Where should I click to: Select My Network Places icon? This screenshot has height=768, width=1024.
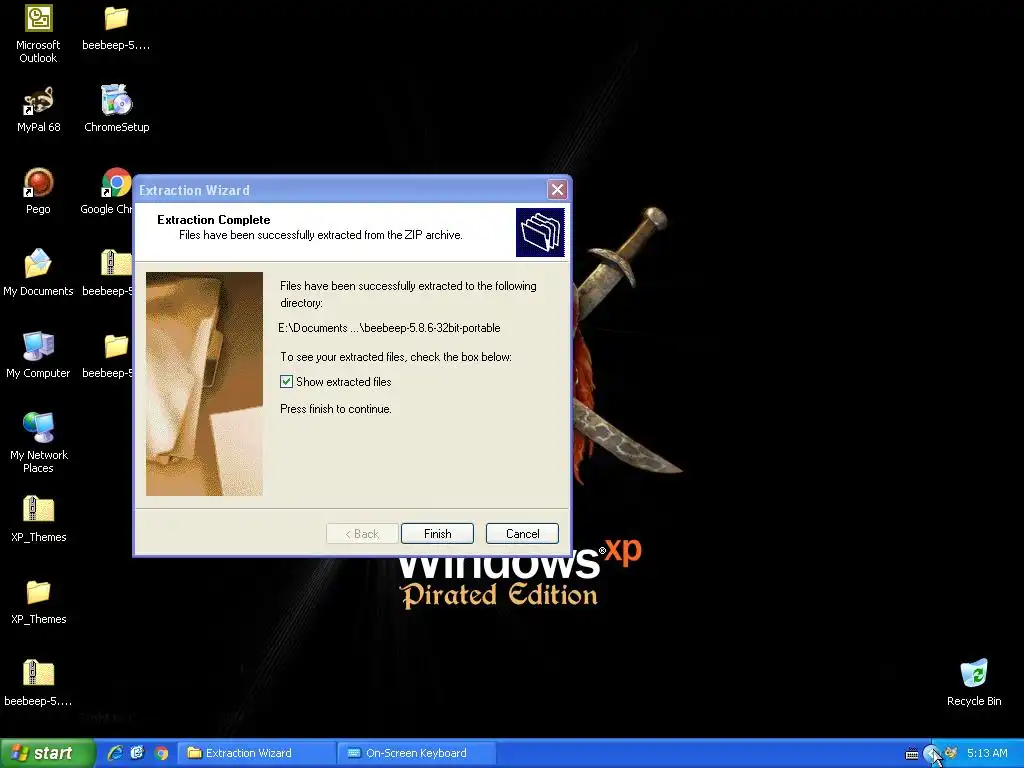(x=39, y=443)
